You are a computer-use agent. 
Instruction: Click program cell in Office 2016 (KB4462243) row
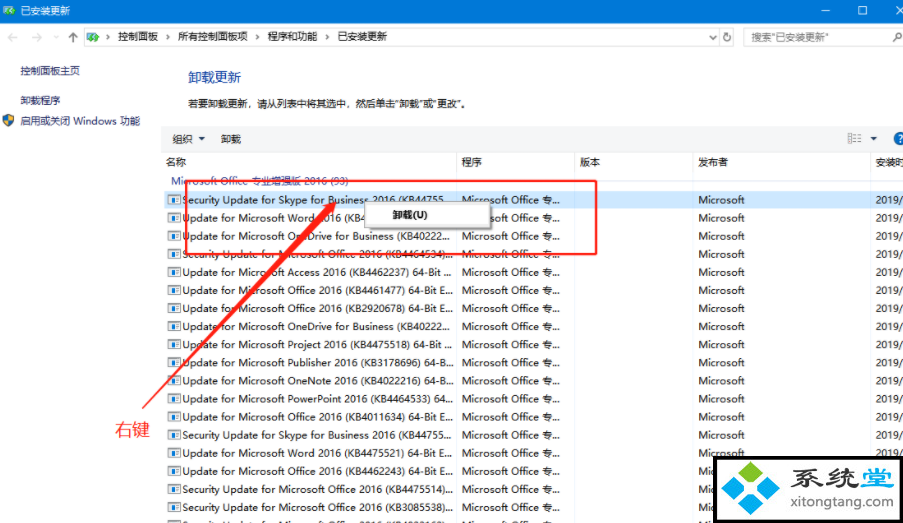point(510,471)
